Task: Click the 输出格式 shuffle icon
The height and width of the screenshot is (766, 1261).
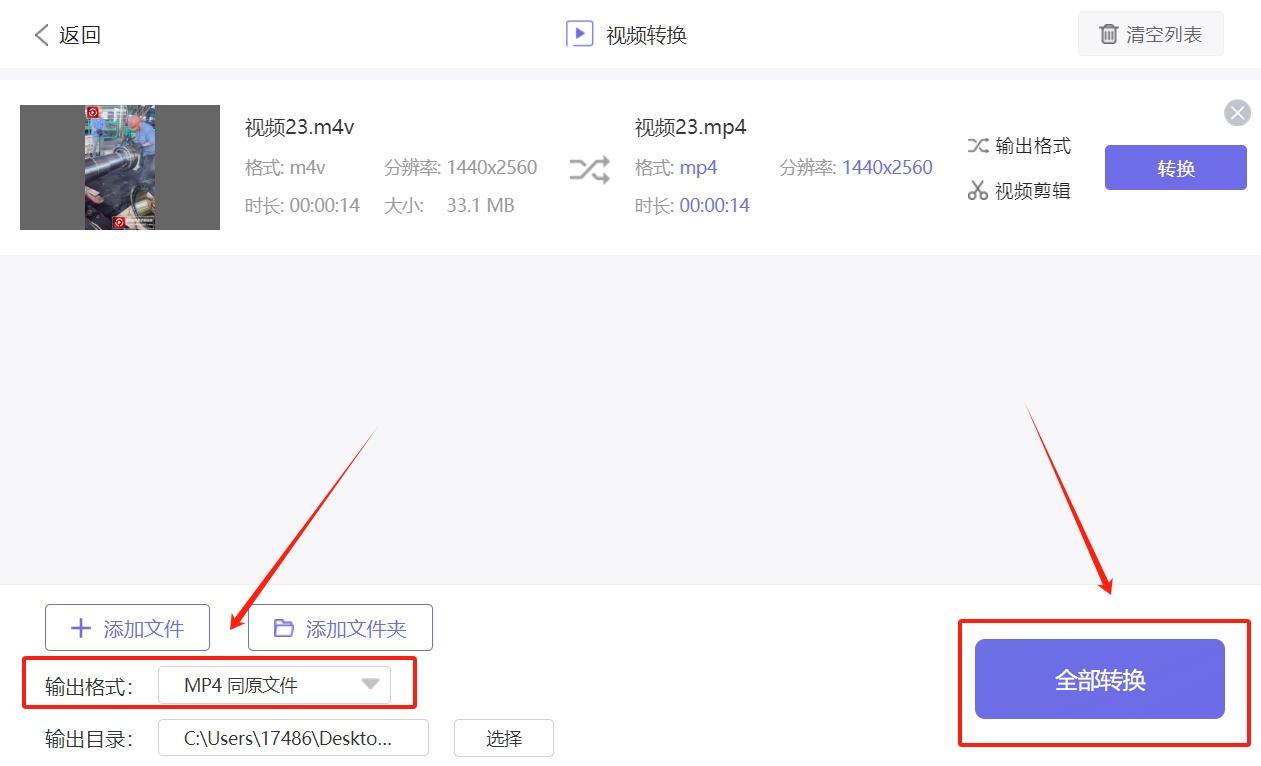Action: click(x=977, y=145)
